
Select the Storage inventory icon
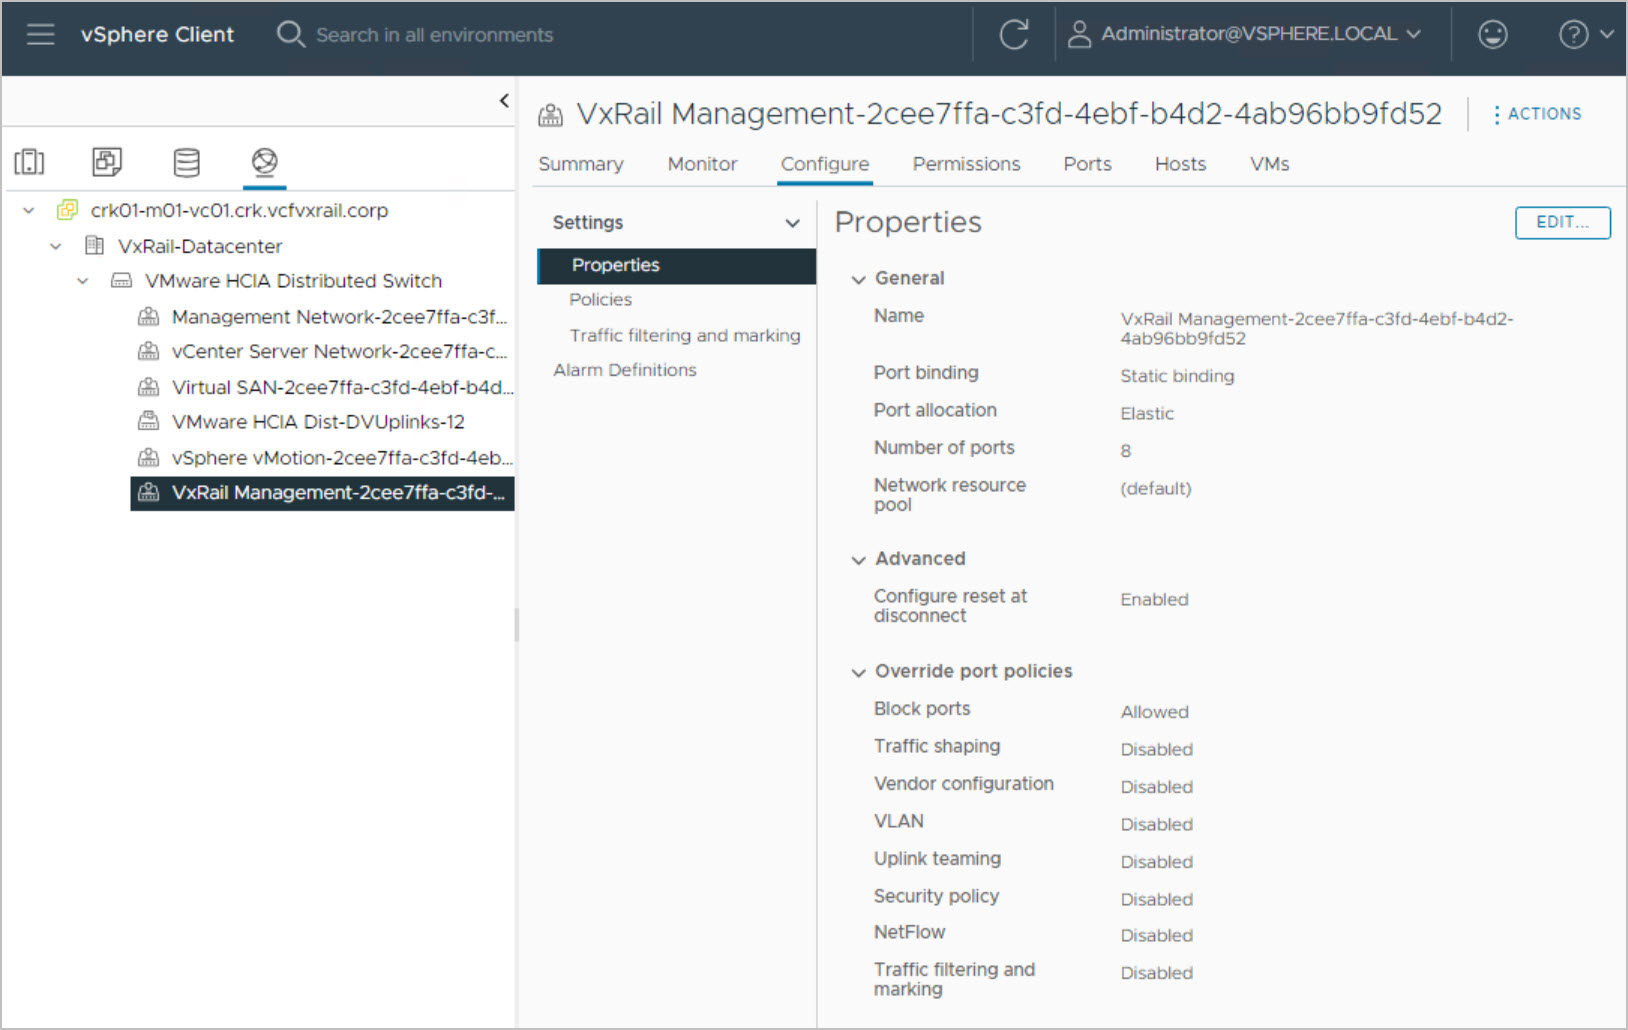186,162
